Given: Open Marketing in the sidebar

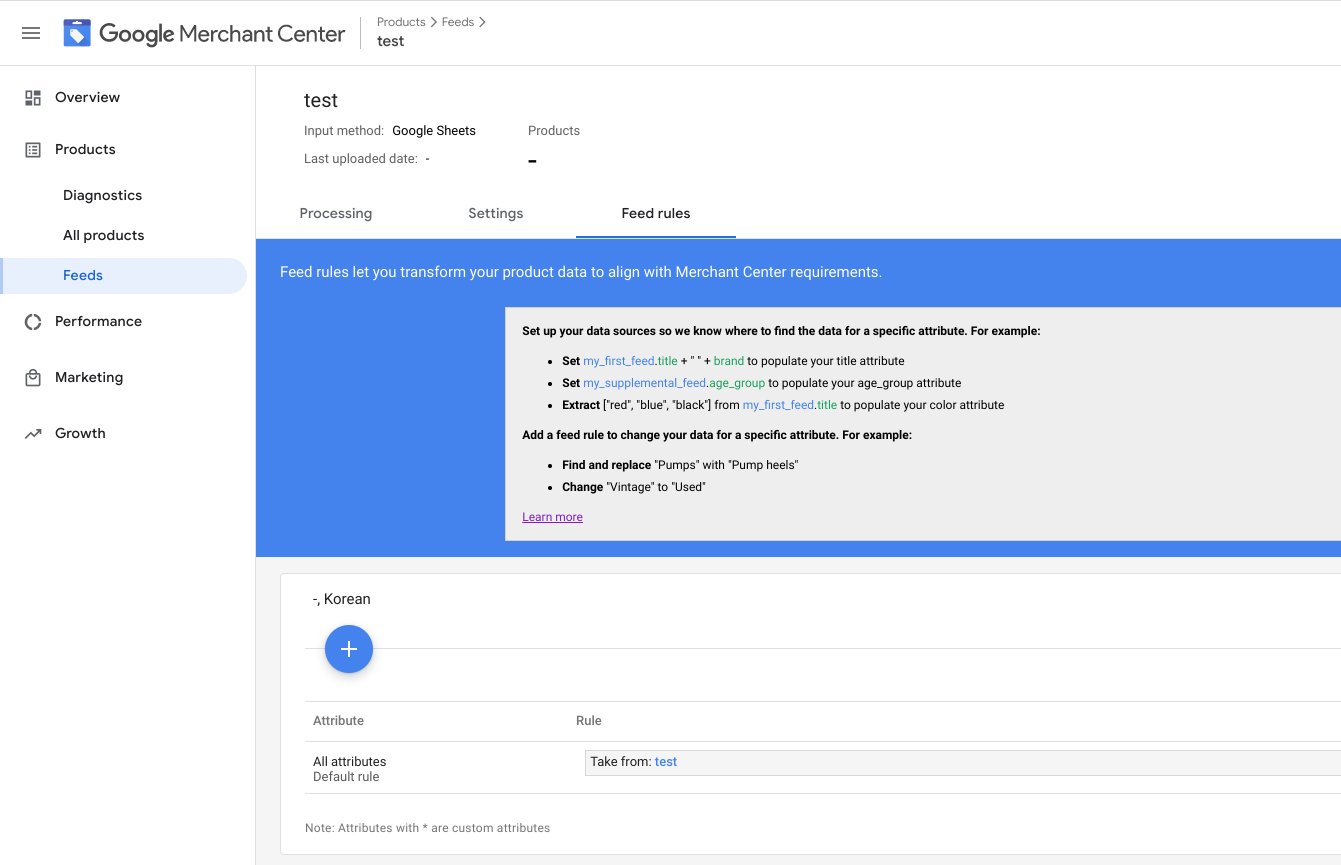Looking at the screenshot, I should pyautogui.click(x=89, y=377).
